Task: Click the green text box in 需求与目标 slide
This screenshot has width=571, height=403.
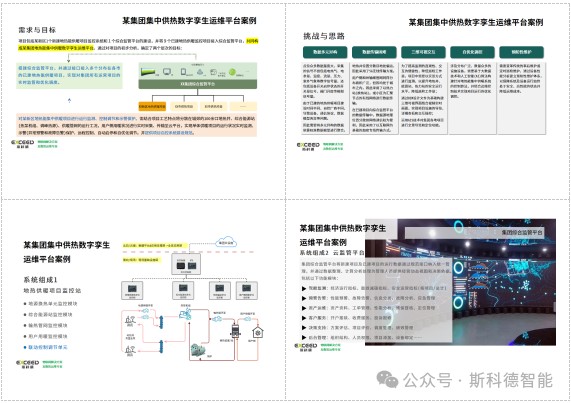Action: [x=70, y=75]
